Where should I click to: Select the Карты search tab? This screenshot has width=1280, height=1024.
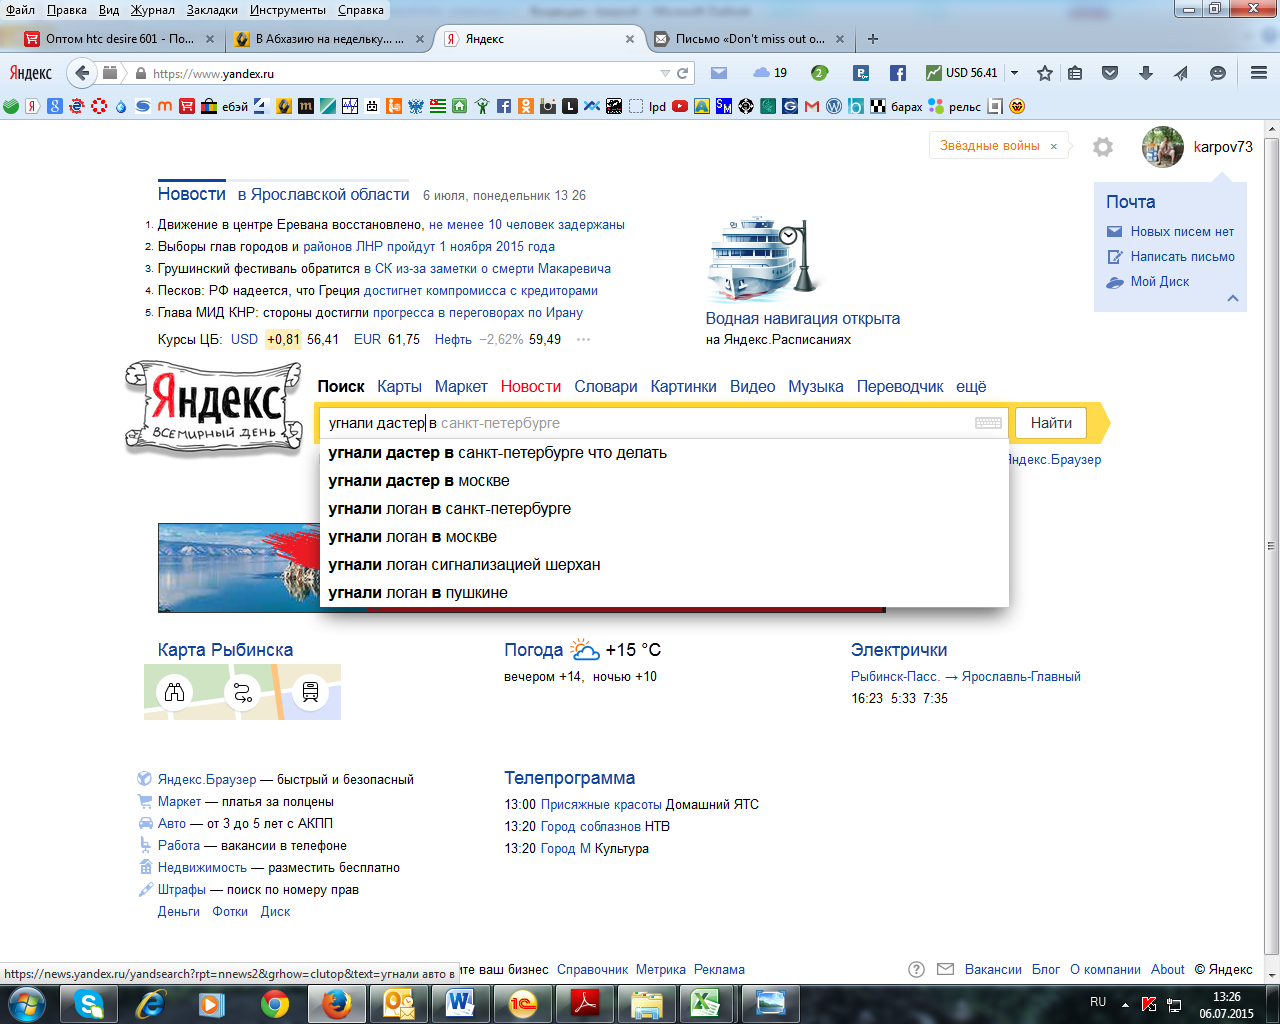pyautogui.click(x=399, y=386)
